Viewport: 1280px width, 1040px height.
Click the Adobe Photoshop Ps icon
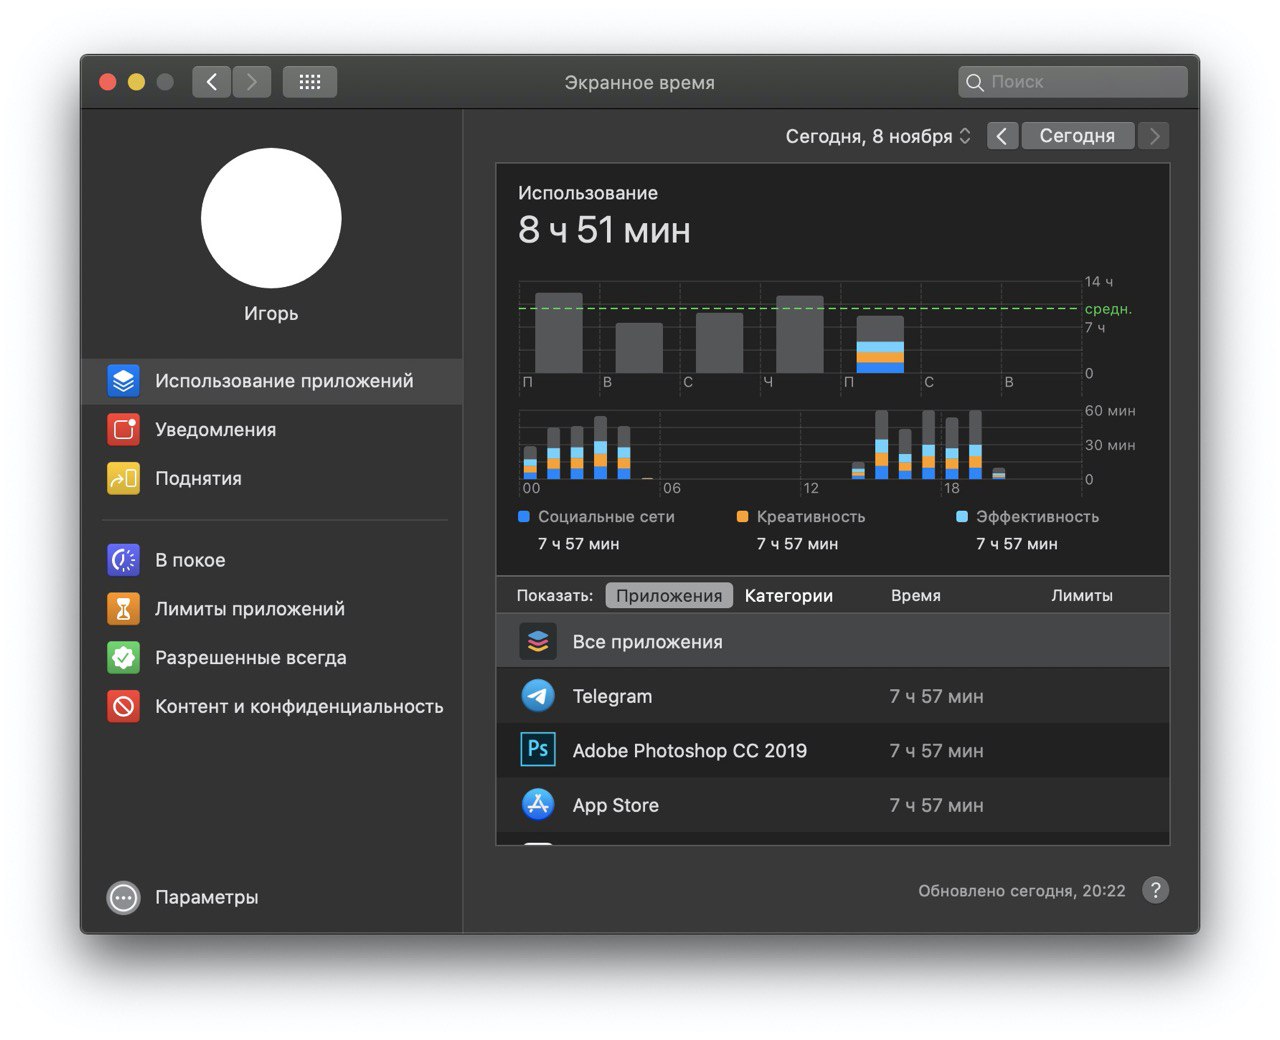[538, 750]
